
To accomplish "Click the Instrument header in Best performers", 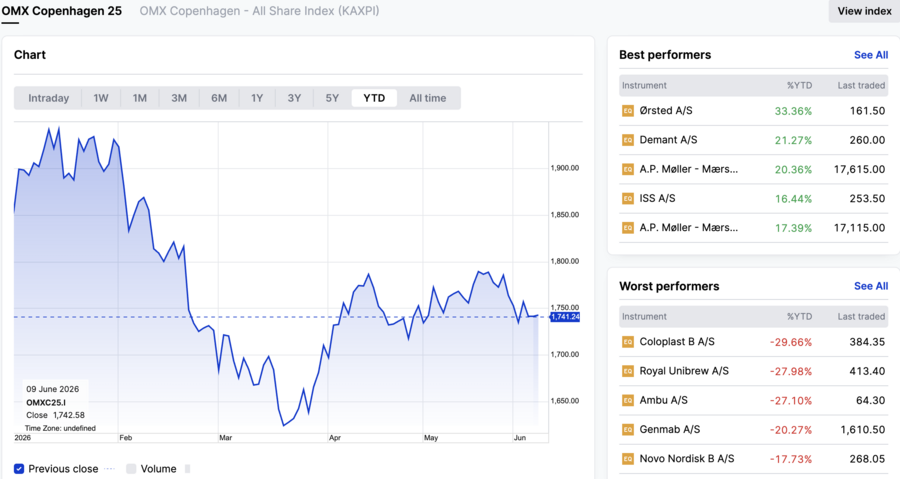I will [x=644, y=85].
